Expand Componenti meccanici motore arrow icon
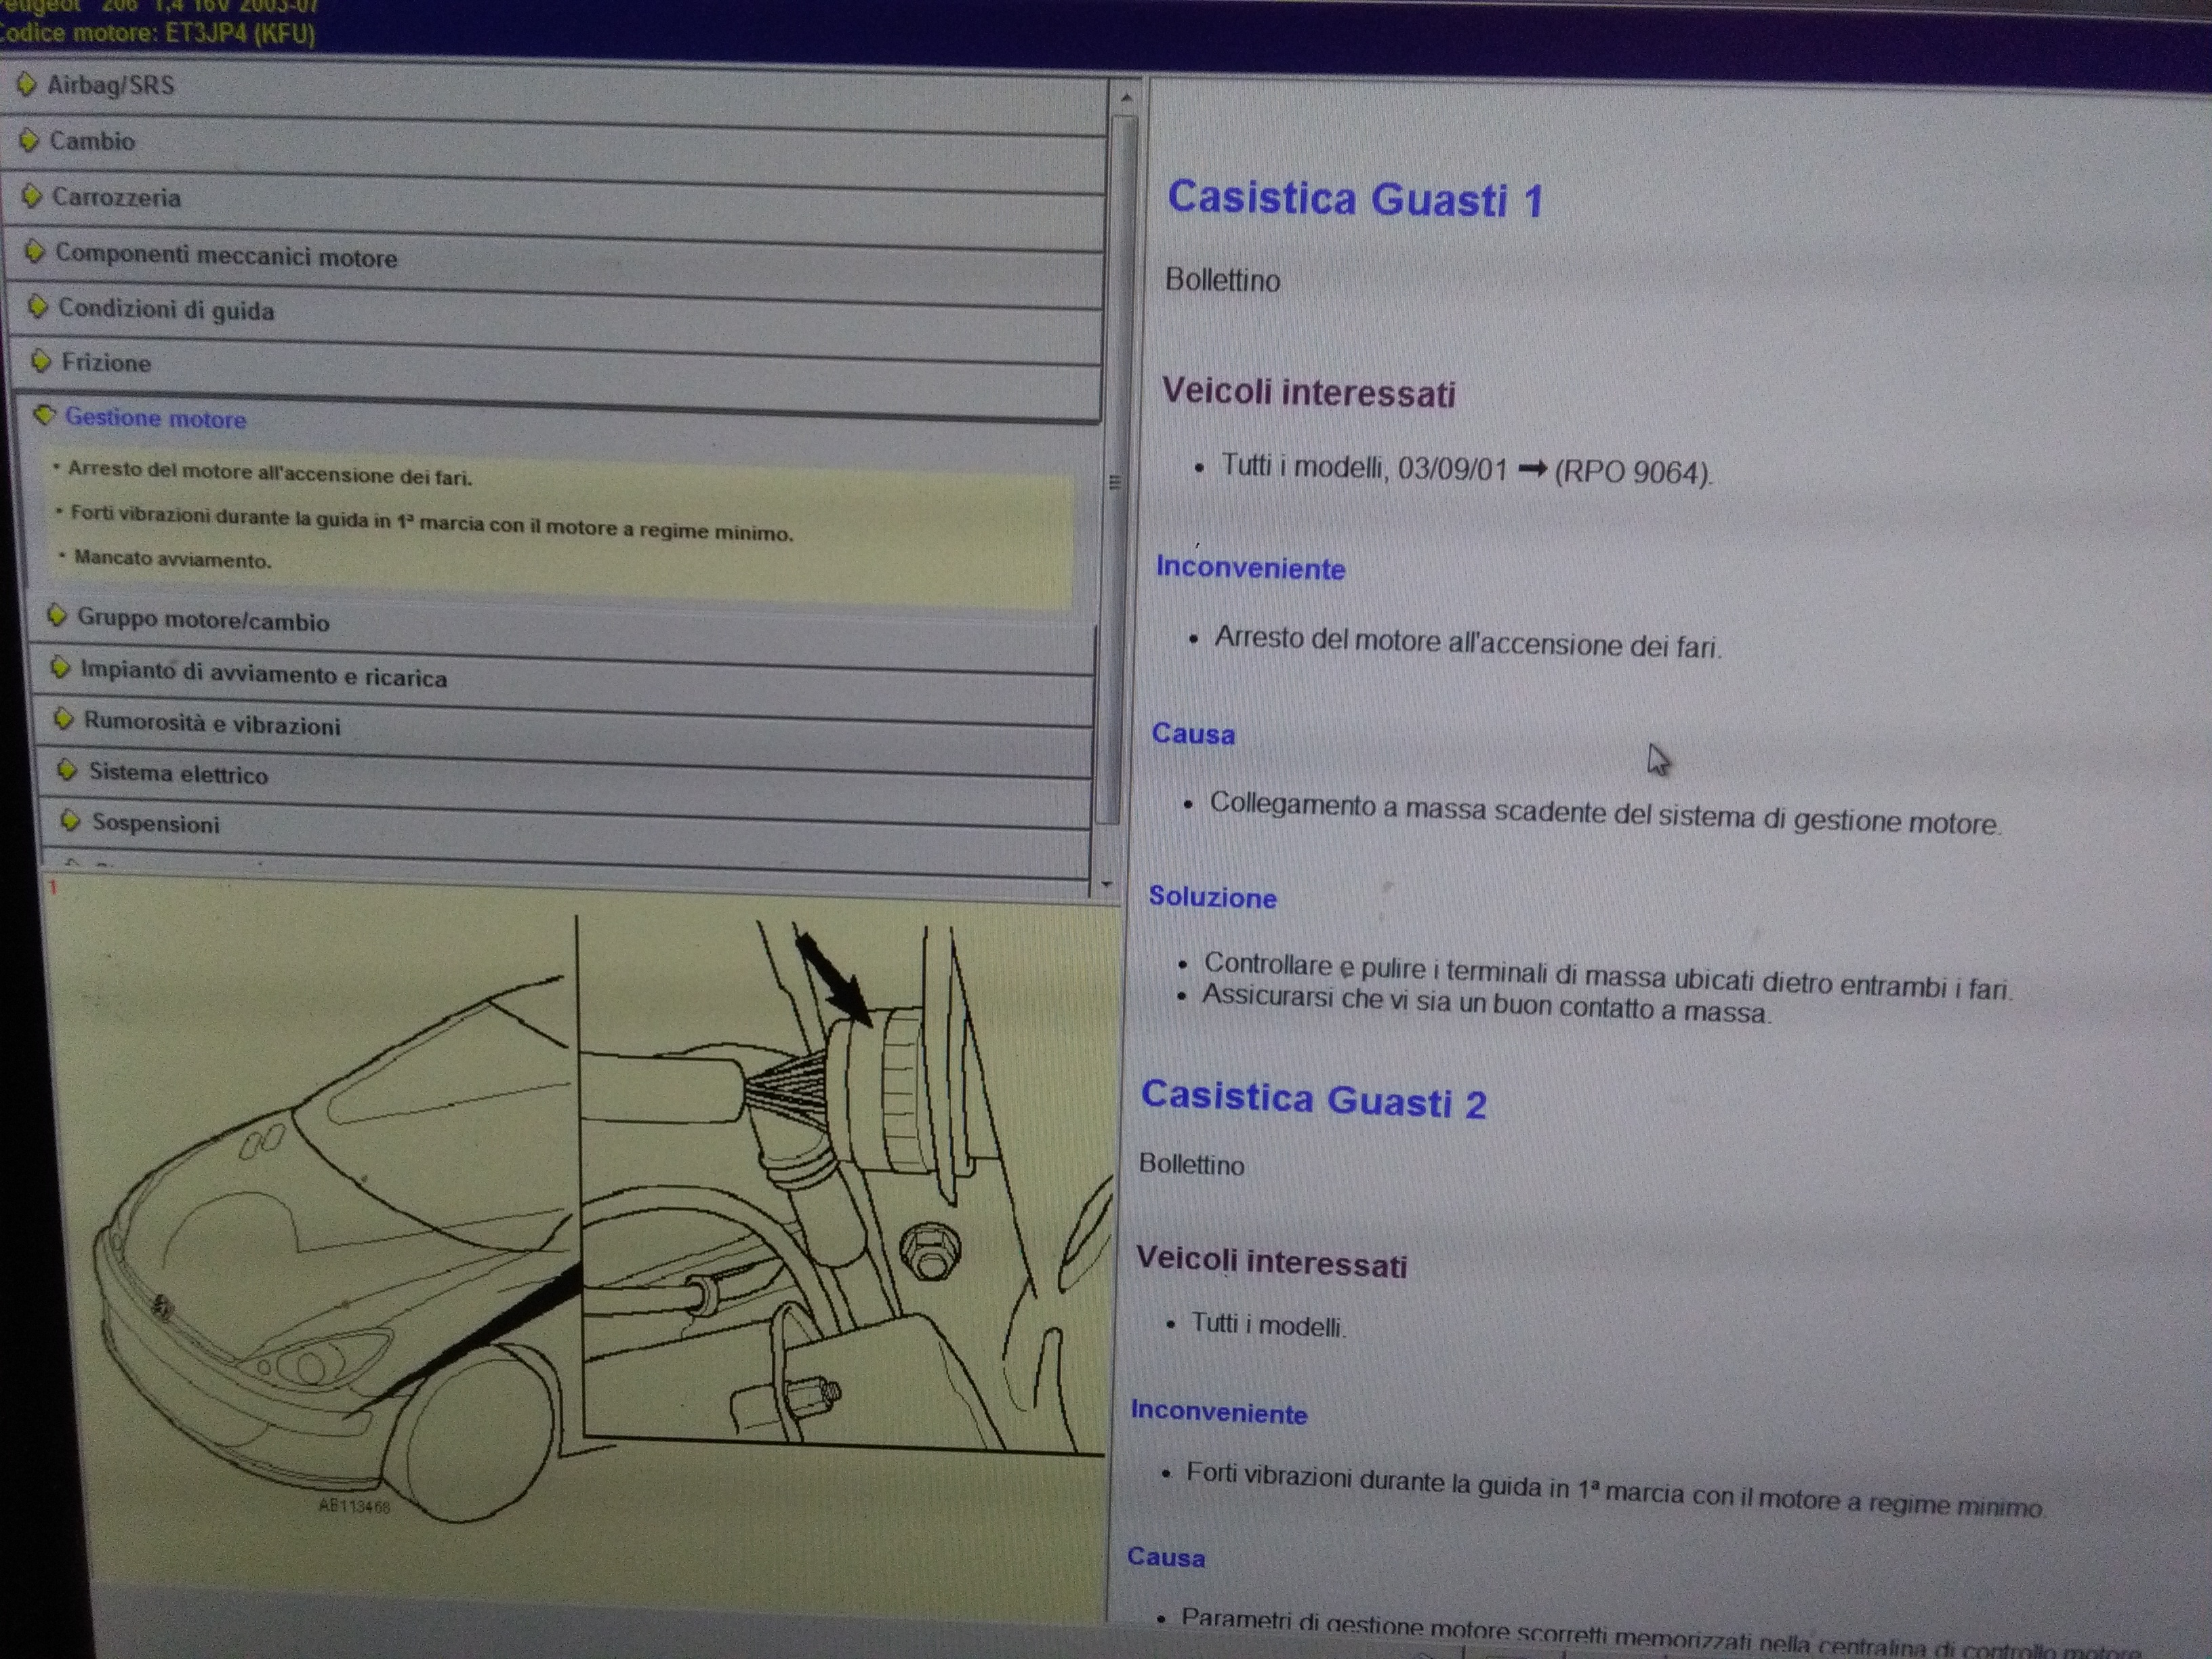This screenshot has height=1659, width=2212. pos(35,251)
